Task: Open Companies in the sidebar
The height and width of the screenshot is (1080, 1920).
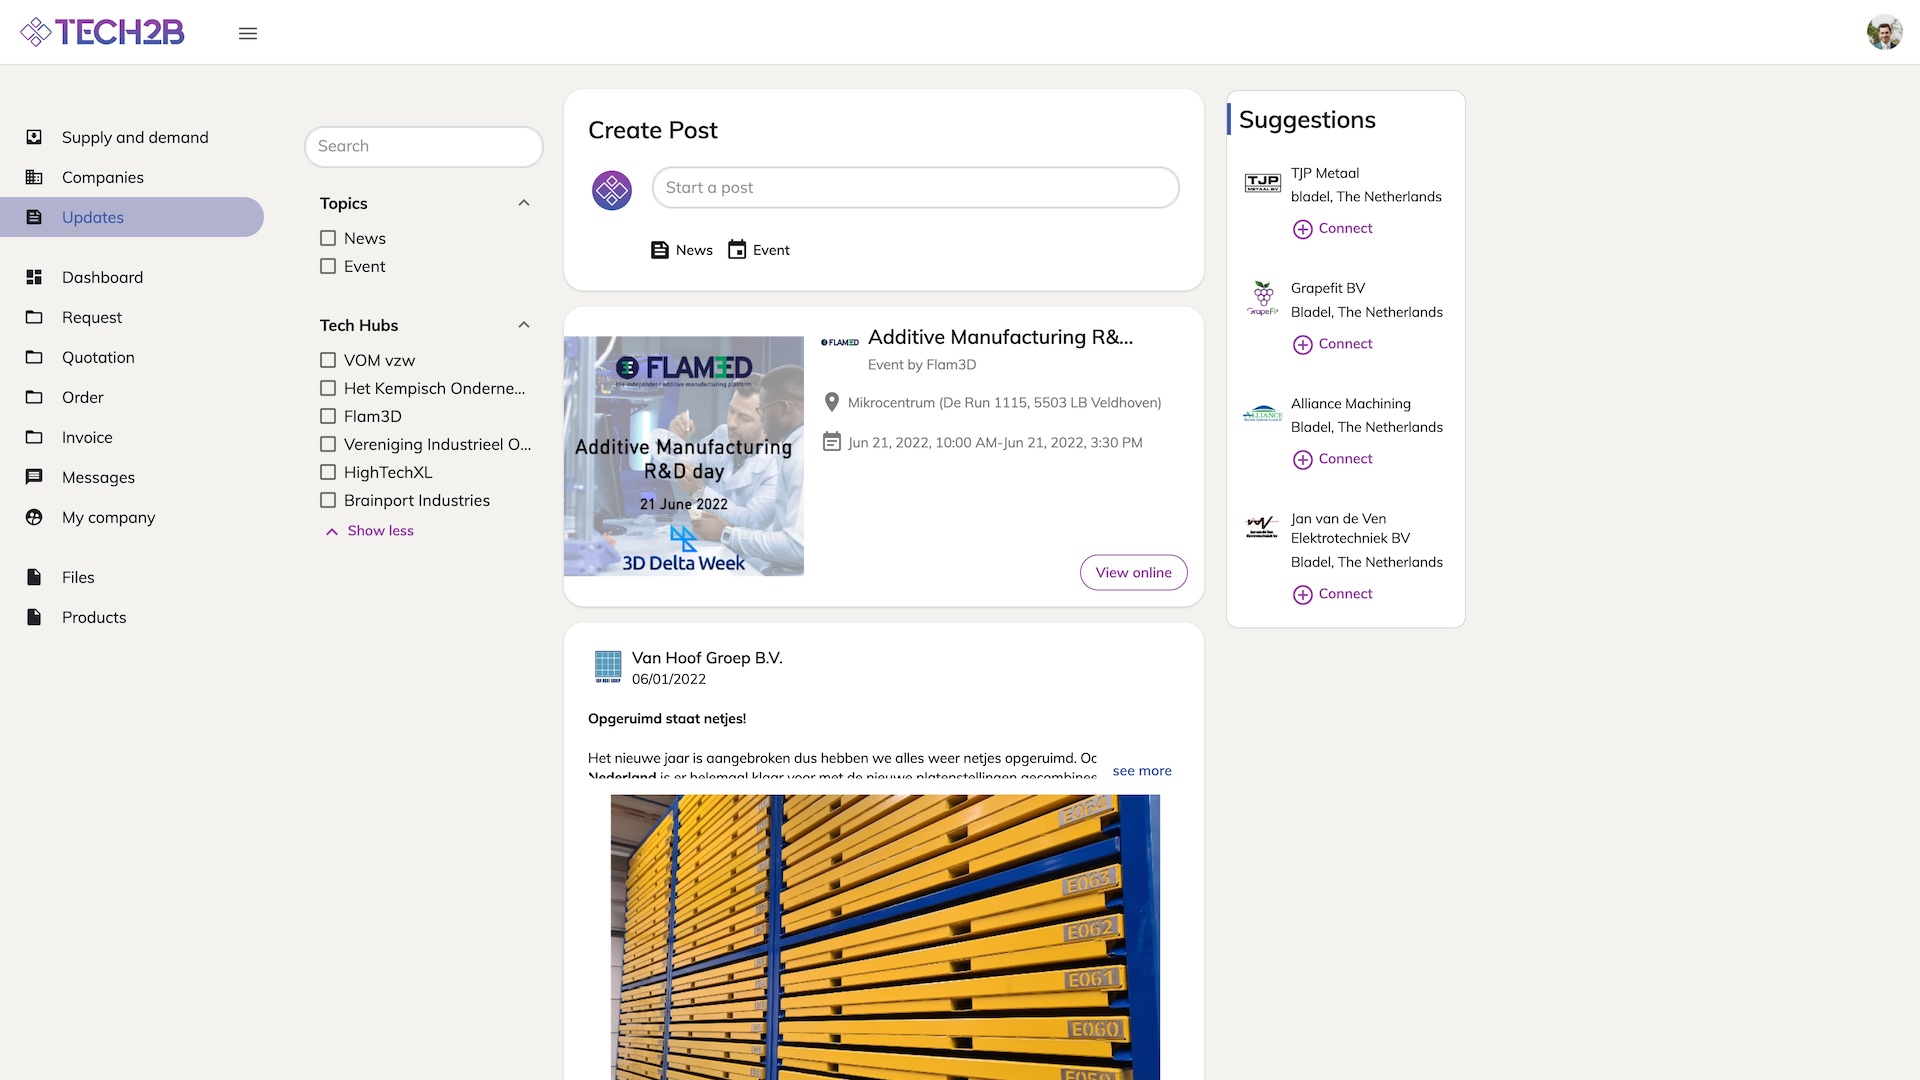Action: point(102,177)
